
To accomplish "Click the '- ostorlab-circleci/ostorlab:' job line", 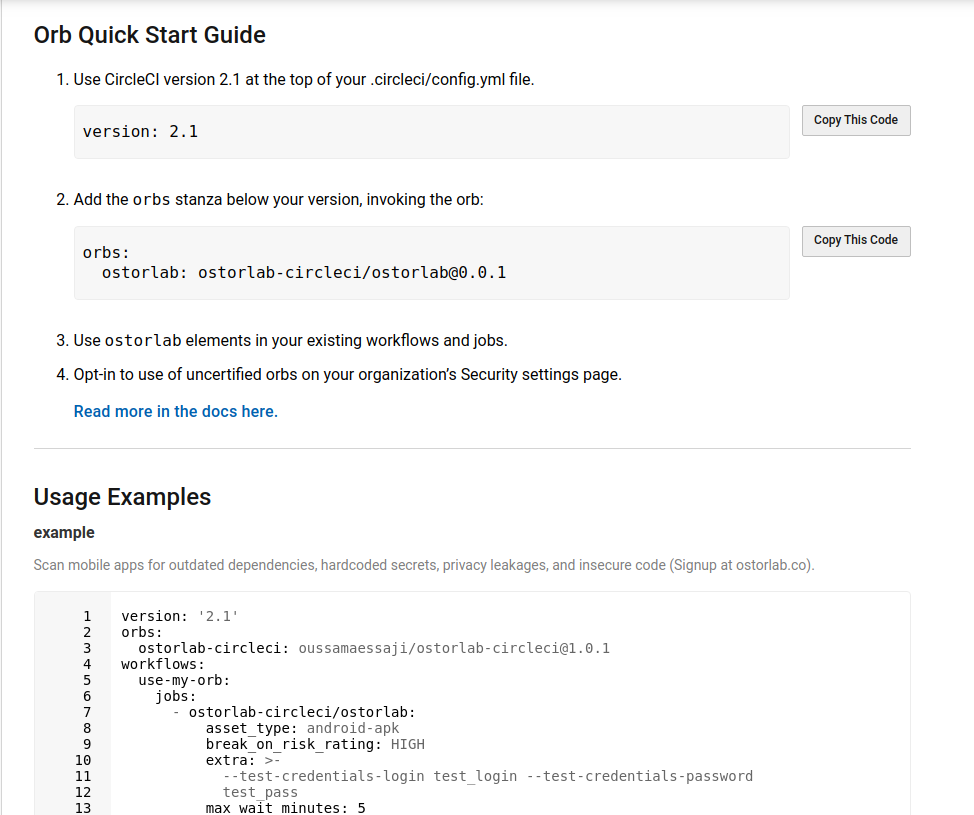I will 294,713.
